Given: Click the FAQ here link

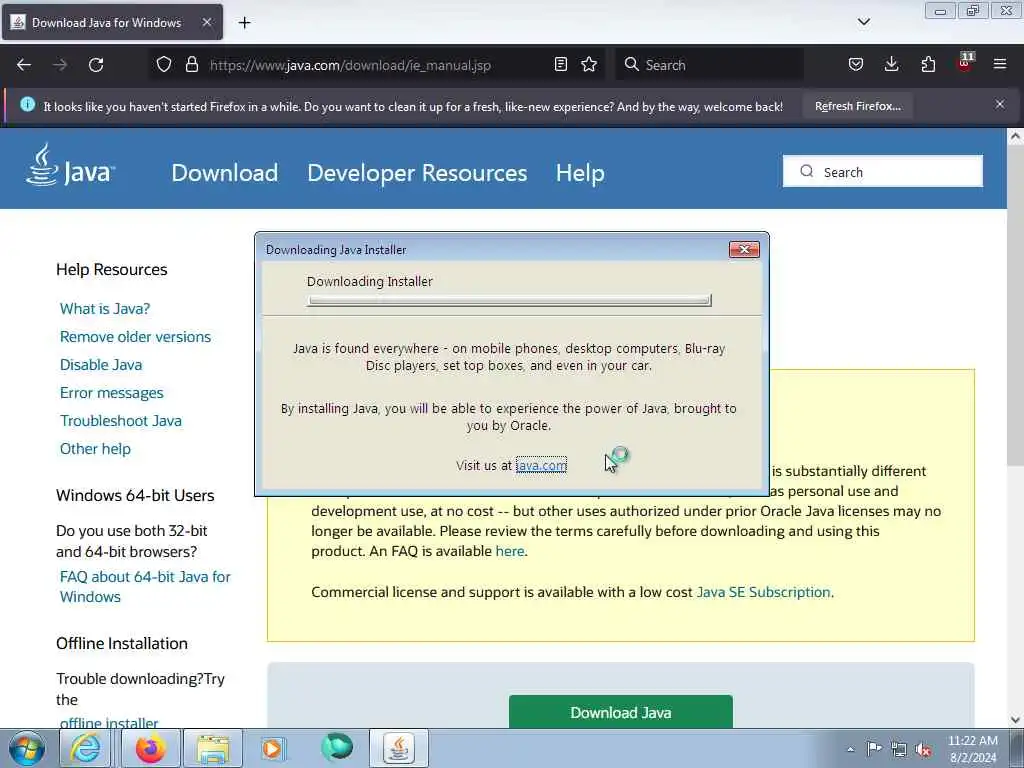Looking at the screenshot, I should point(509,551).
